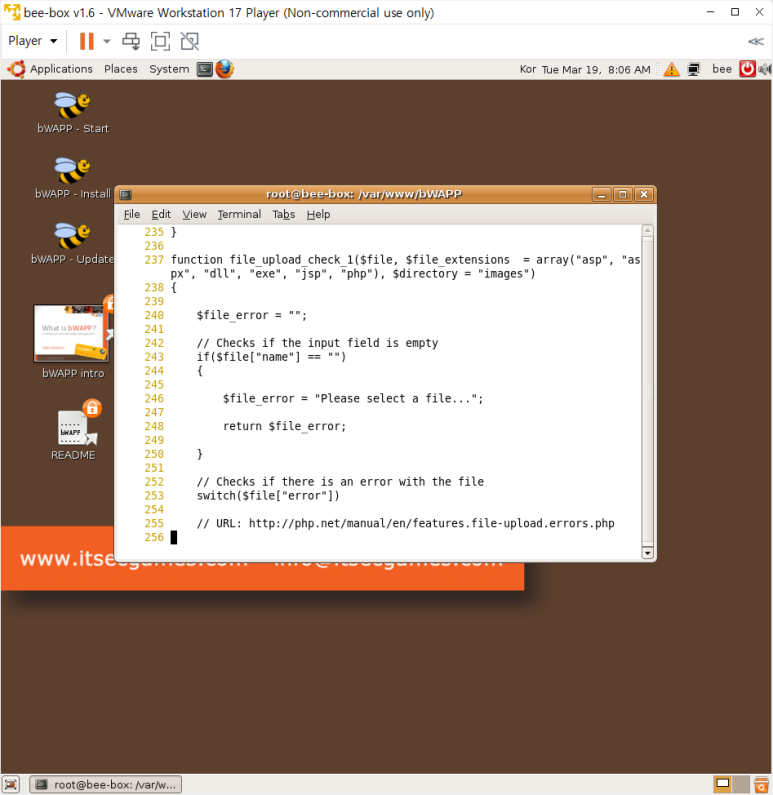Enter VMware full screen mode
The width and height of the screenshot is (773, 795).
pyautogui.click(x=160, y=41)
